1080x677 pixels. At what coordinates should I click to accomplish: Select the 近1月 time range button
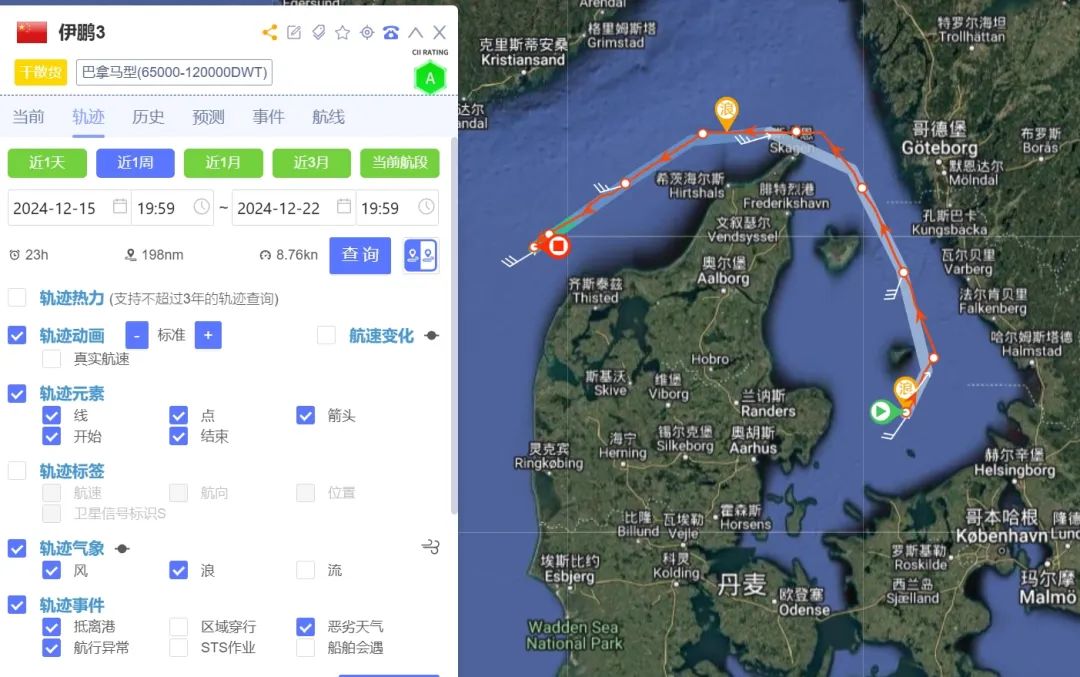coord(223,163)
